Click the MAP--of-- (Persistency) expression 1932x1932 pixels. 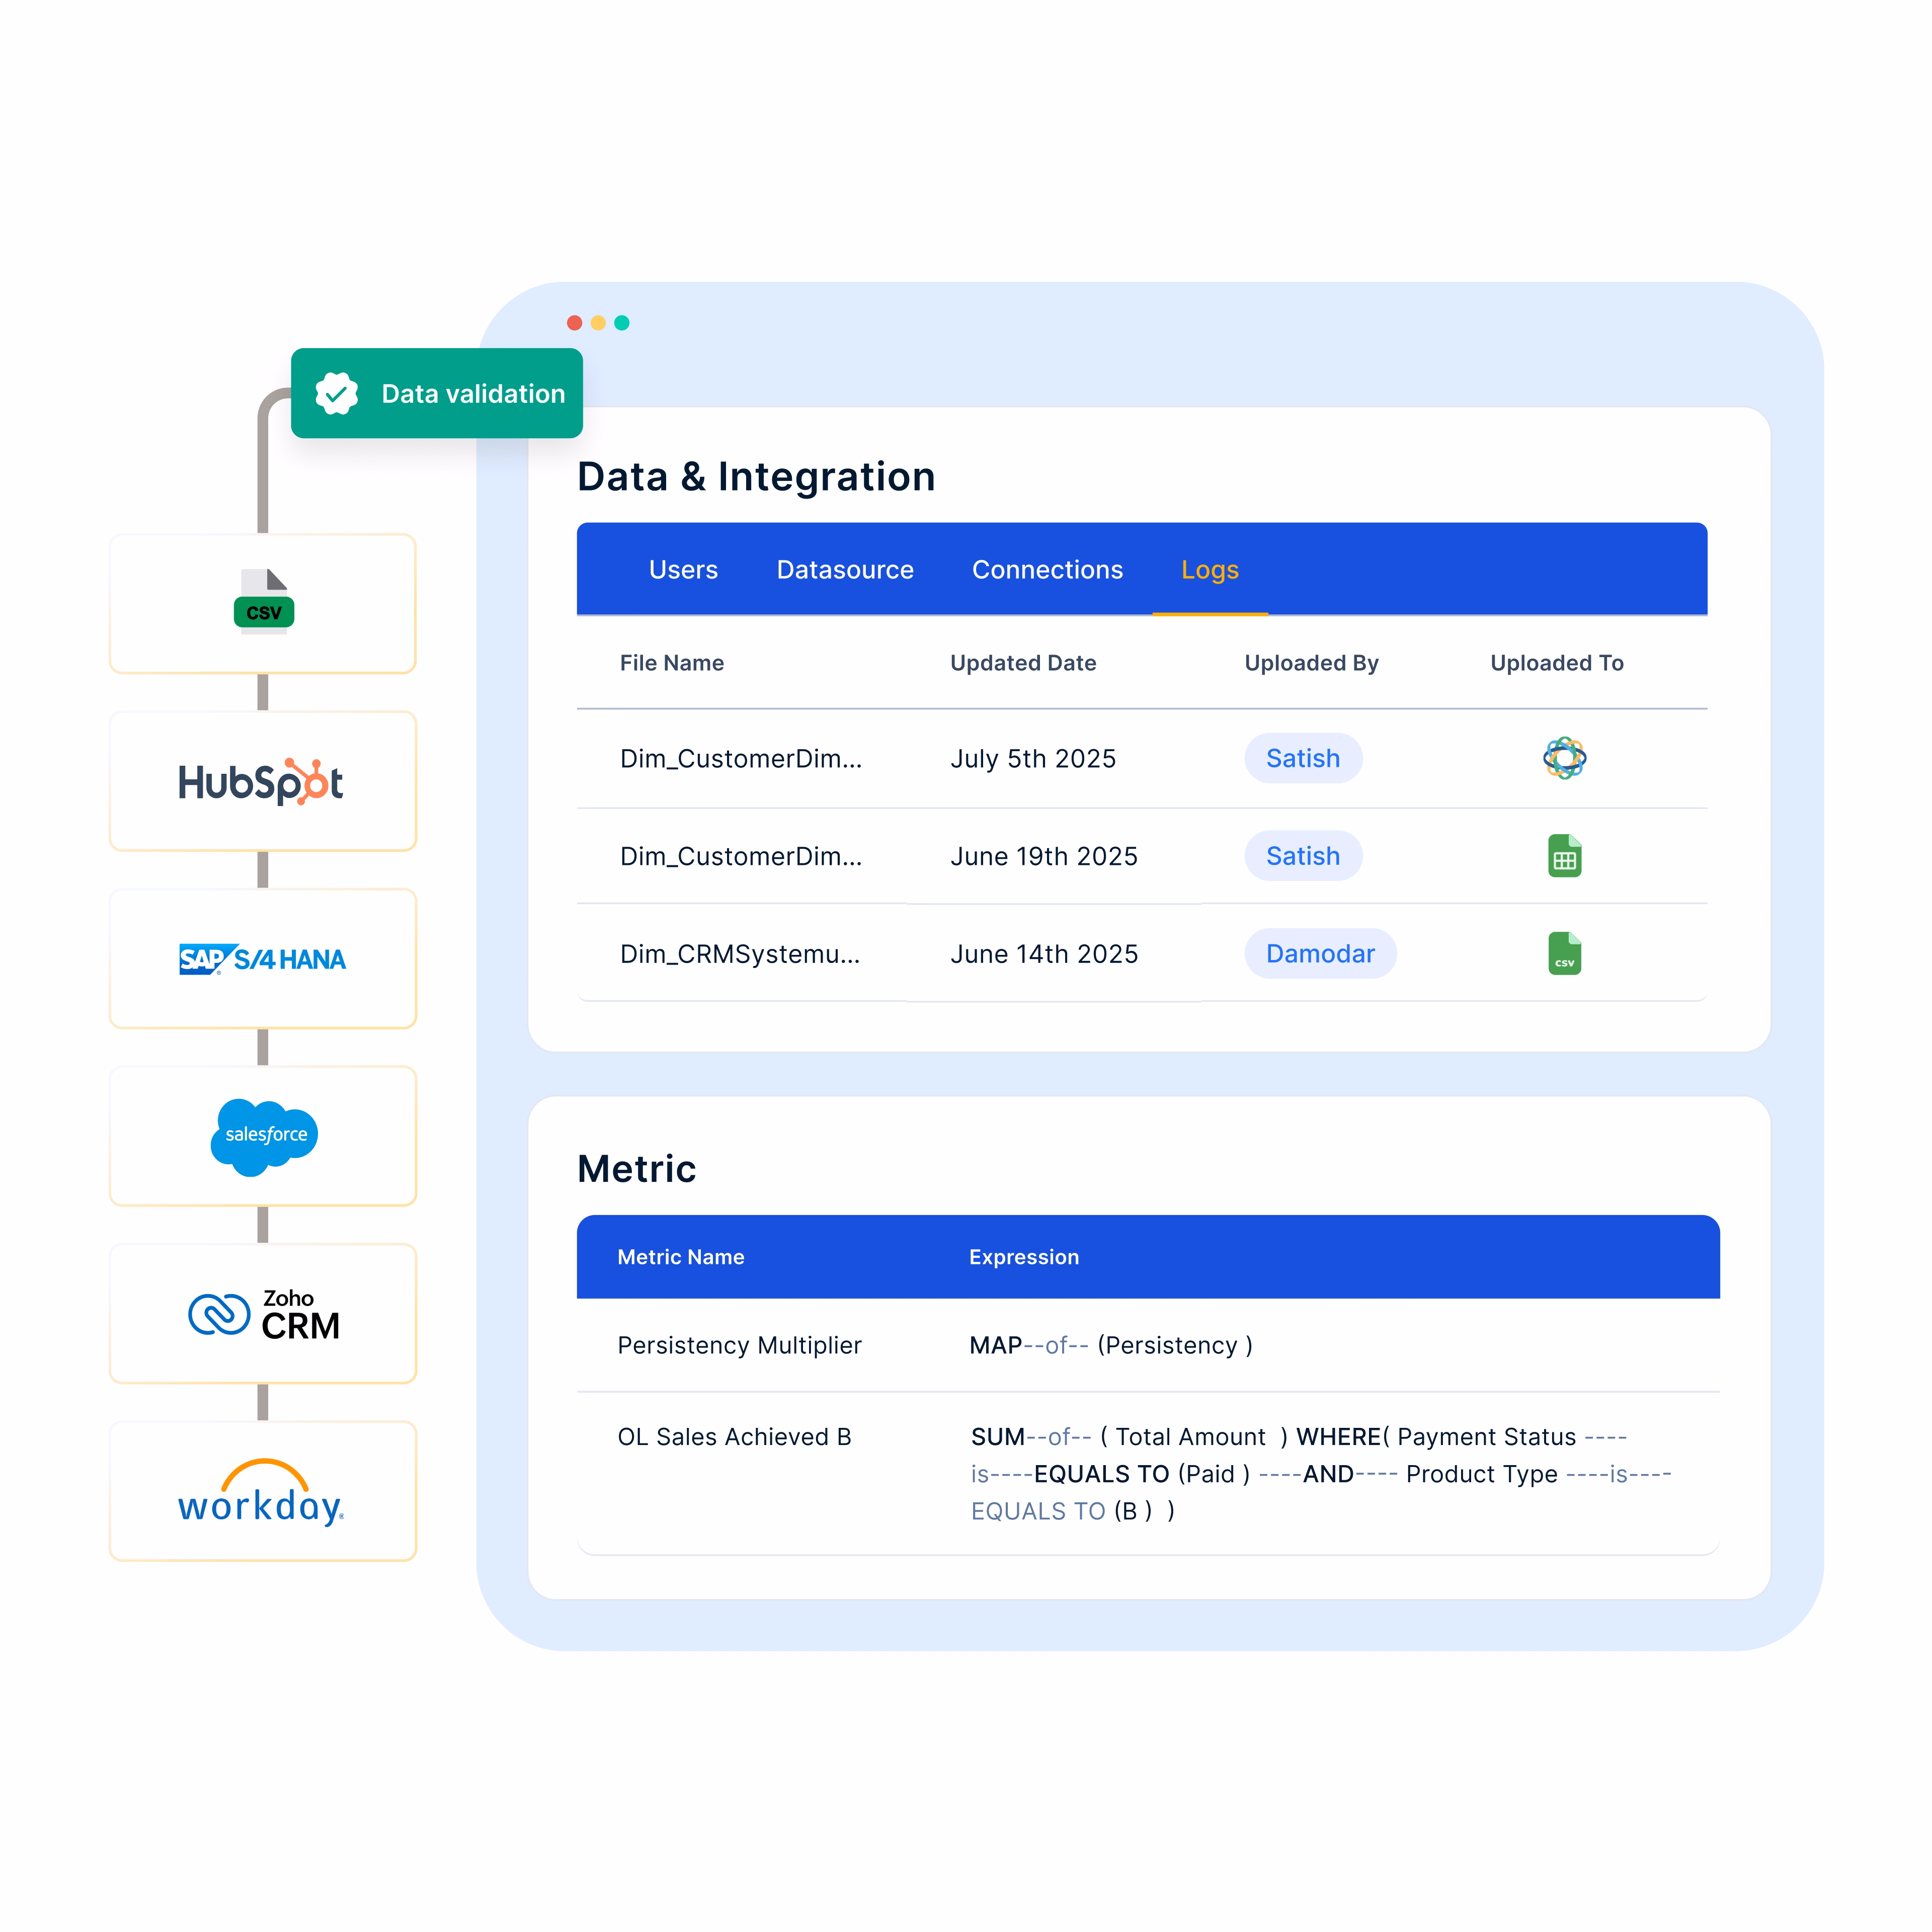(x=1110, y=1345)
